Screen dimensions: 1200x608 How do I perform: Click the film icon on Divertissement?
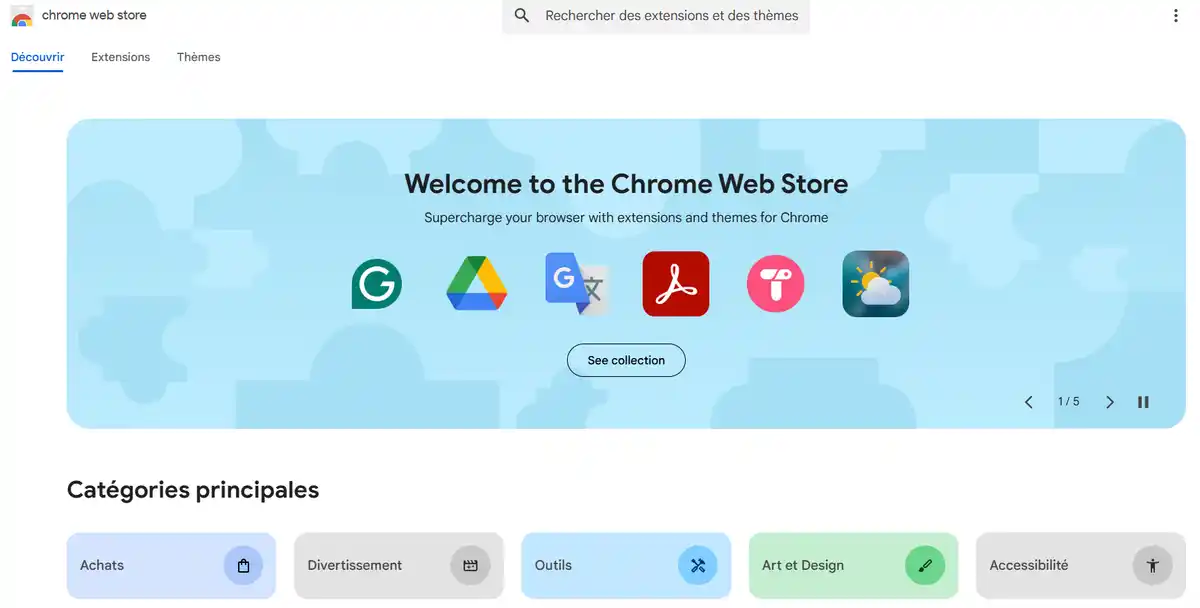(470, 566)
